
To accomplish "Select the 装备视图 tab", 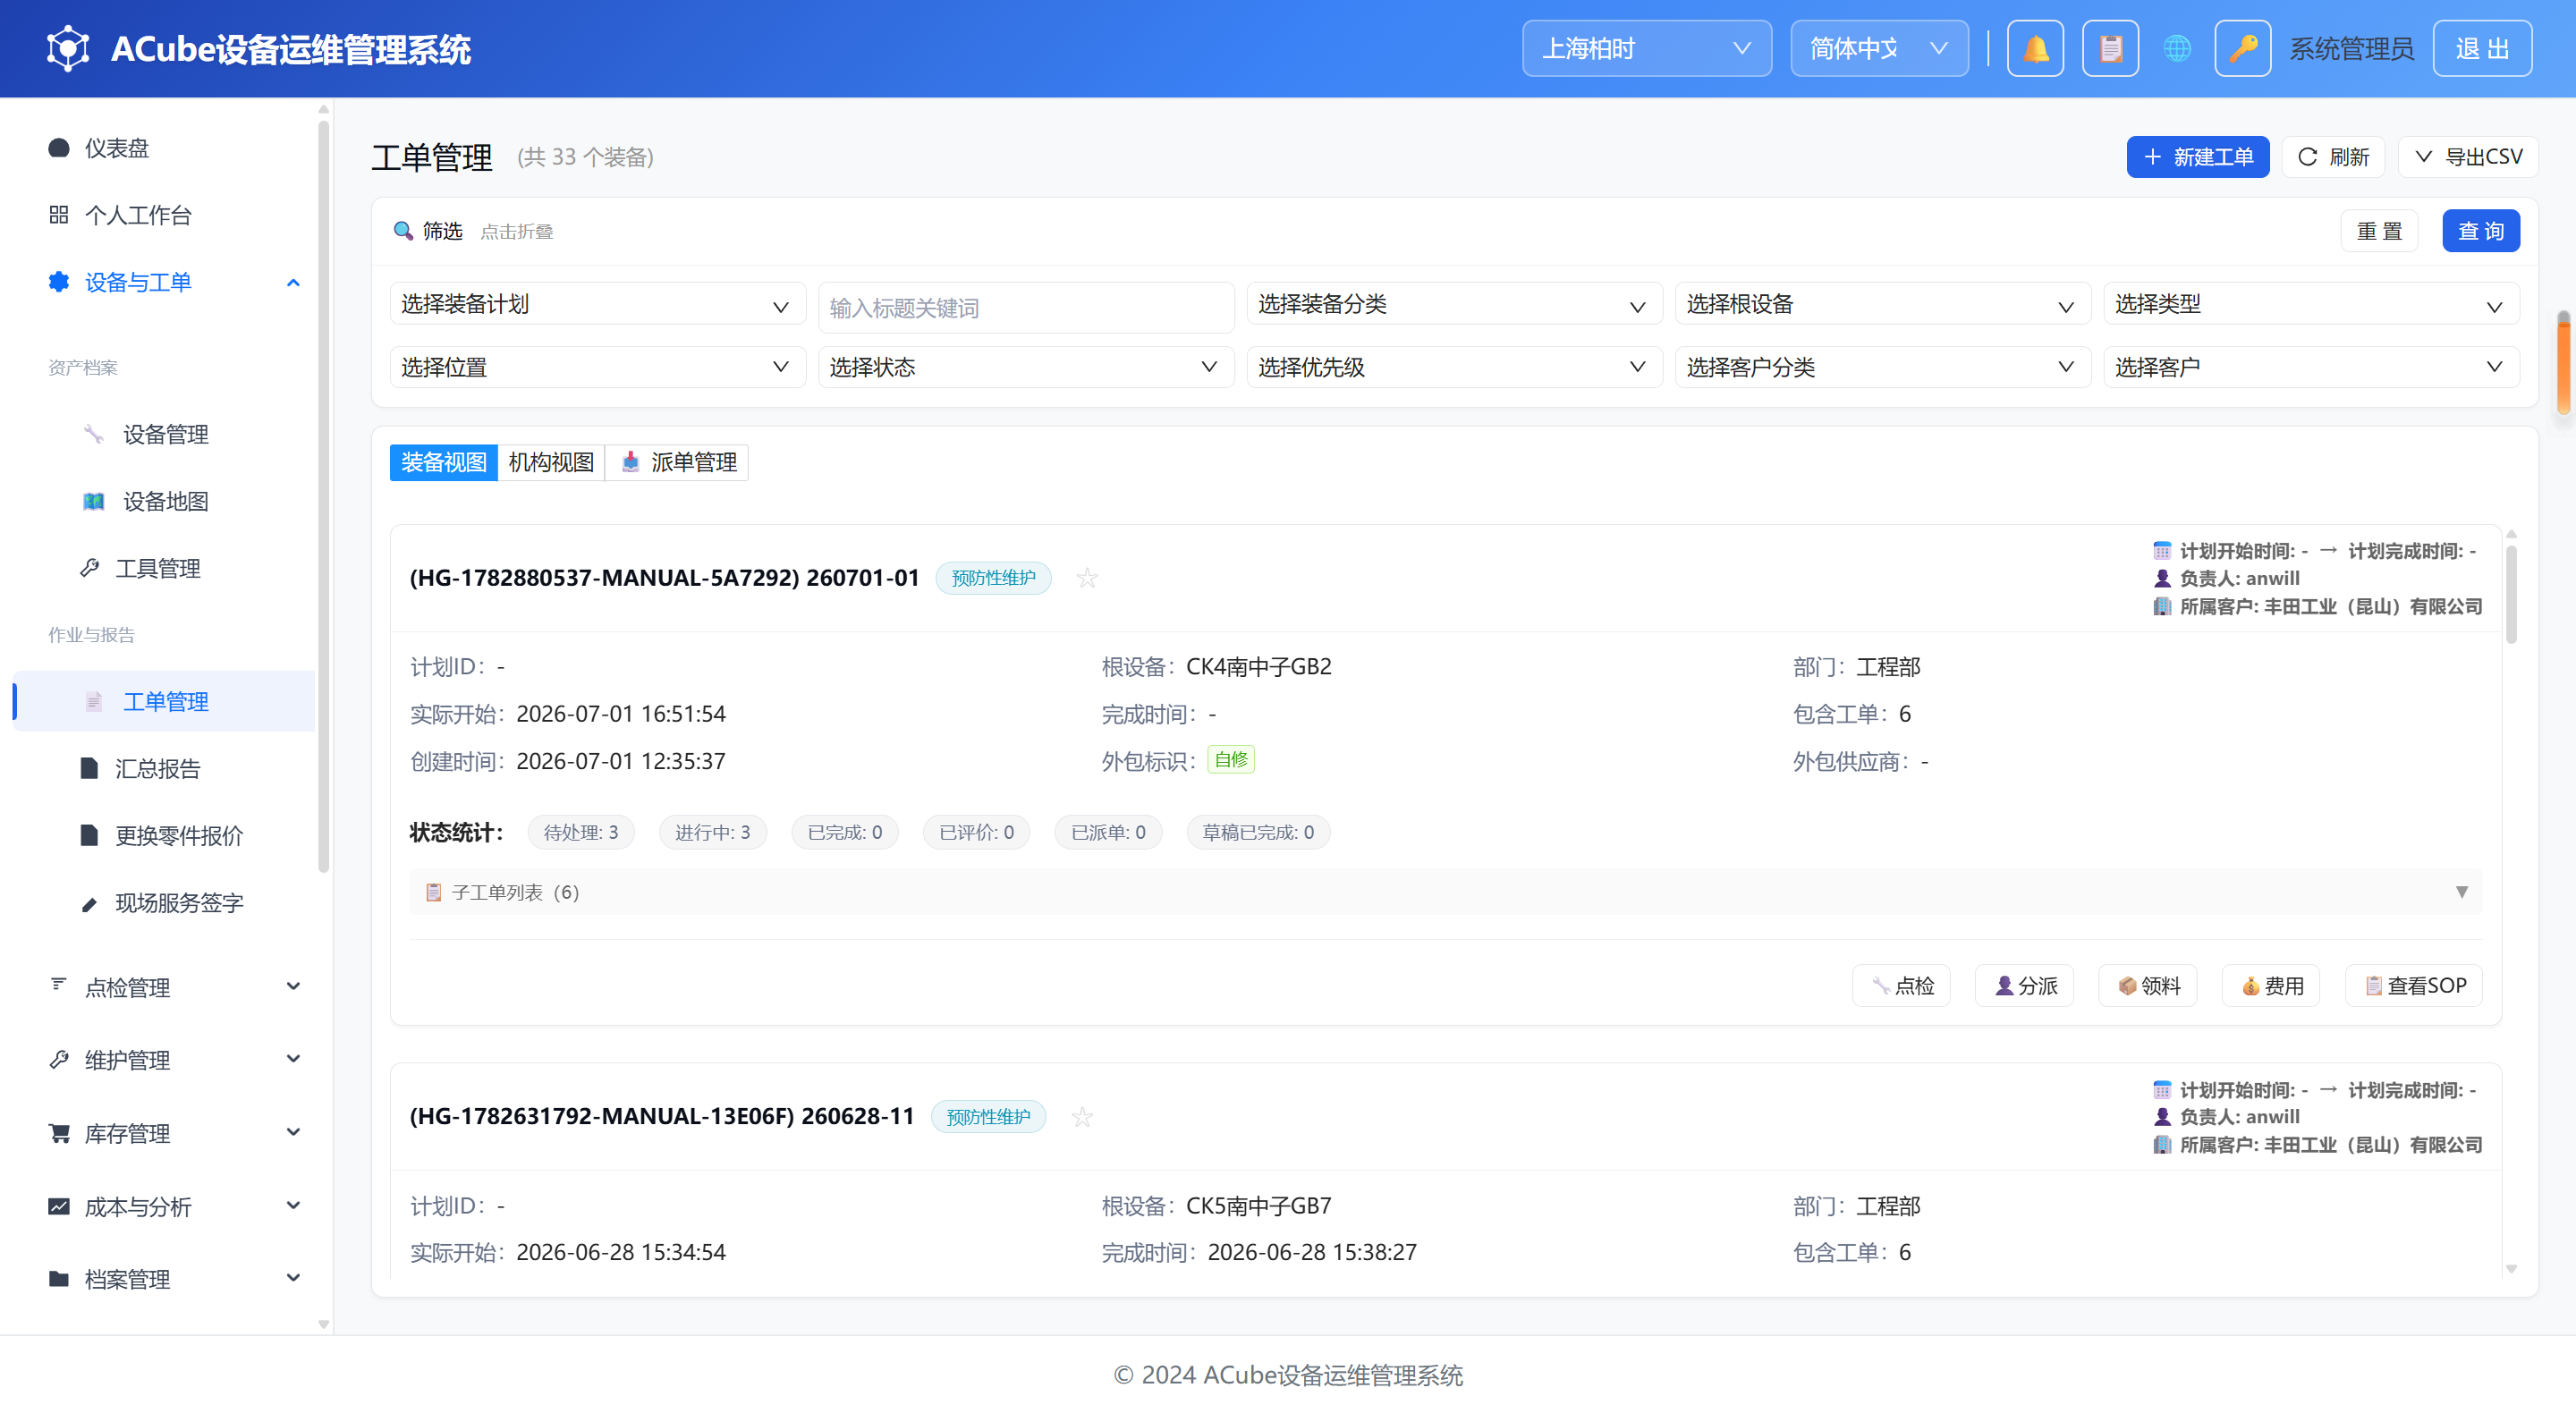I will pos(444,462).
